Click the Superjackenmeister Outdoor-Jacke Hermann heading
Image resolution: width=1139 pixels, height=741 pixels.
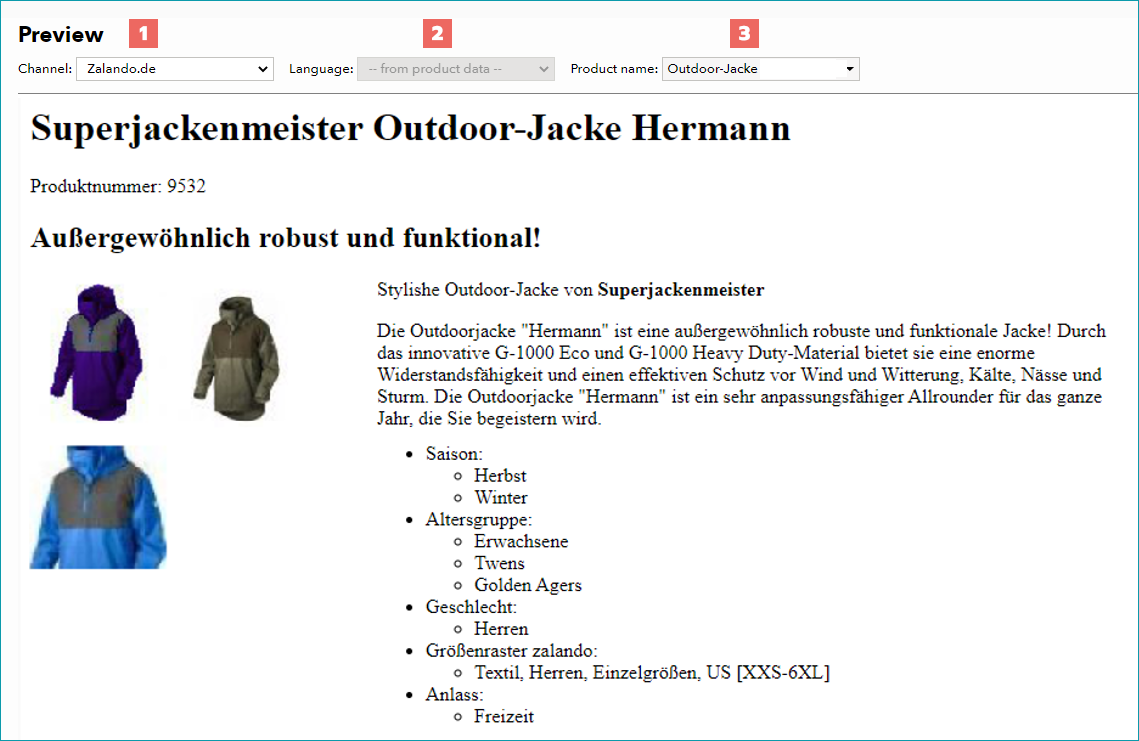tap(410, 129)
